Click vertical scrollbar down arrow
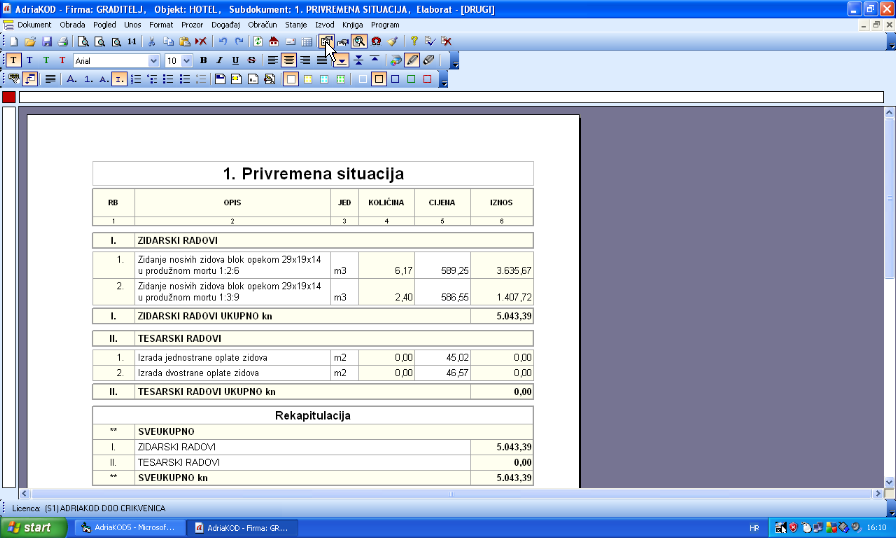The width and height of the screenshot is (896, 538). 890,482
